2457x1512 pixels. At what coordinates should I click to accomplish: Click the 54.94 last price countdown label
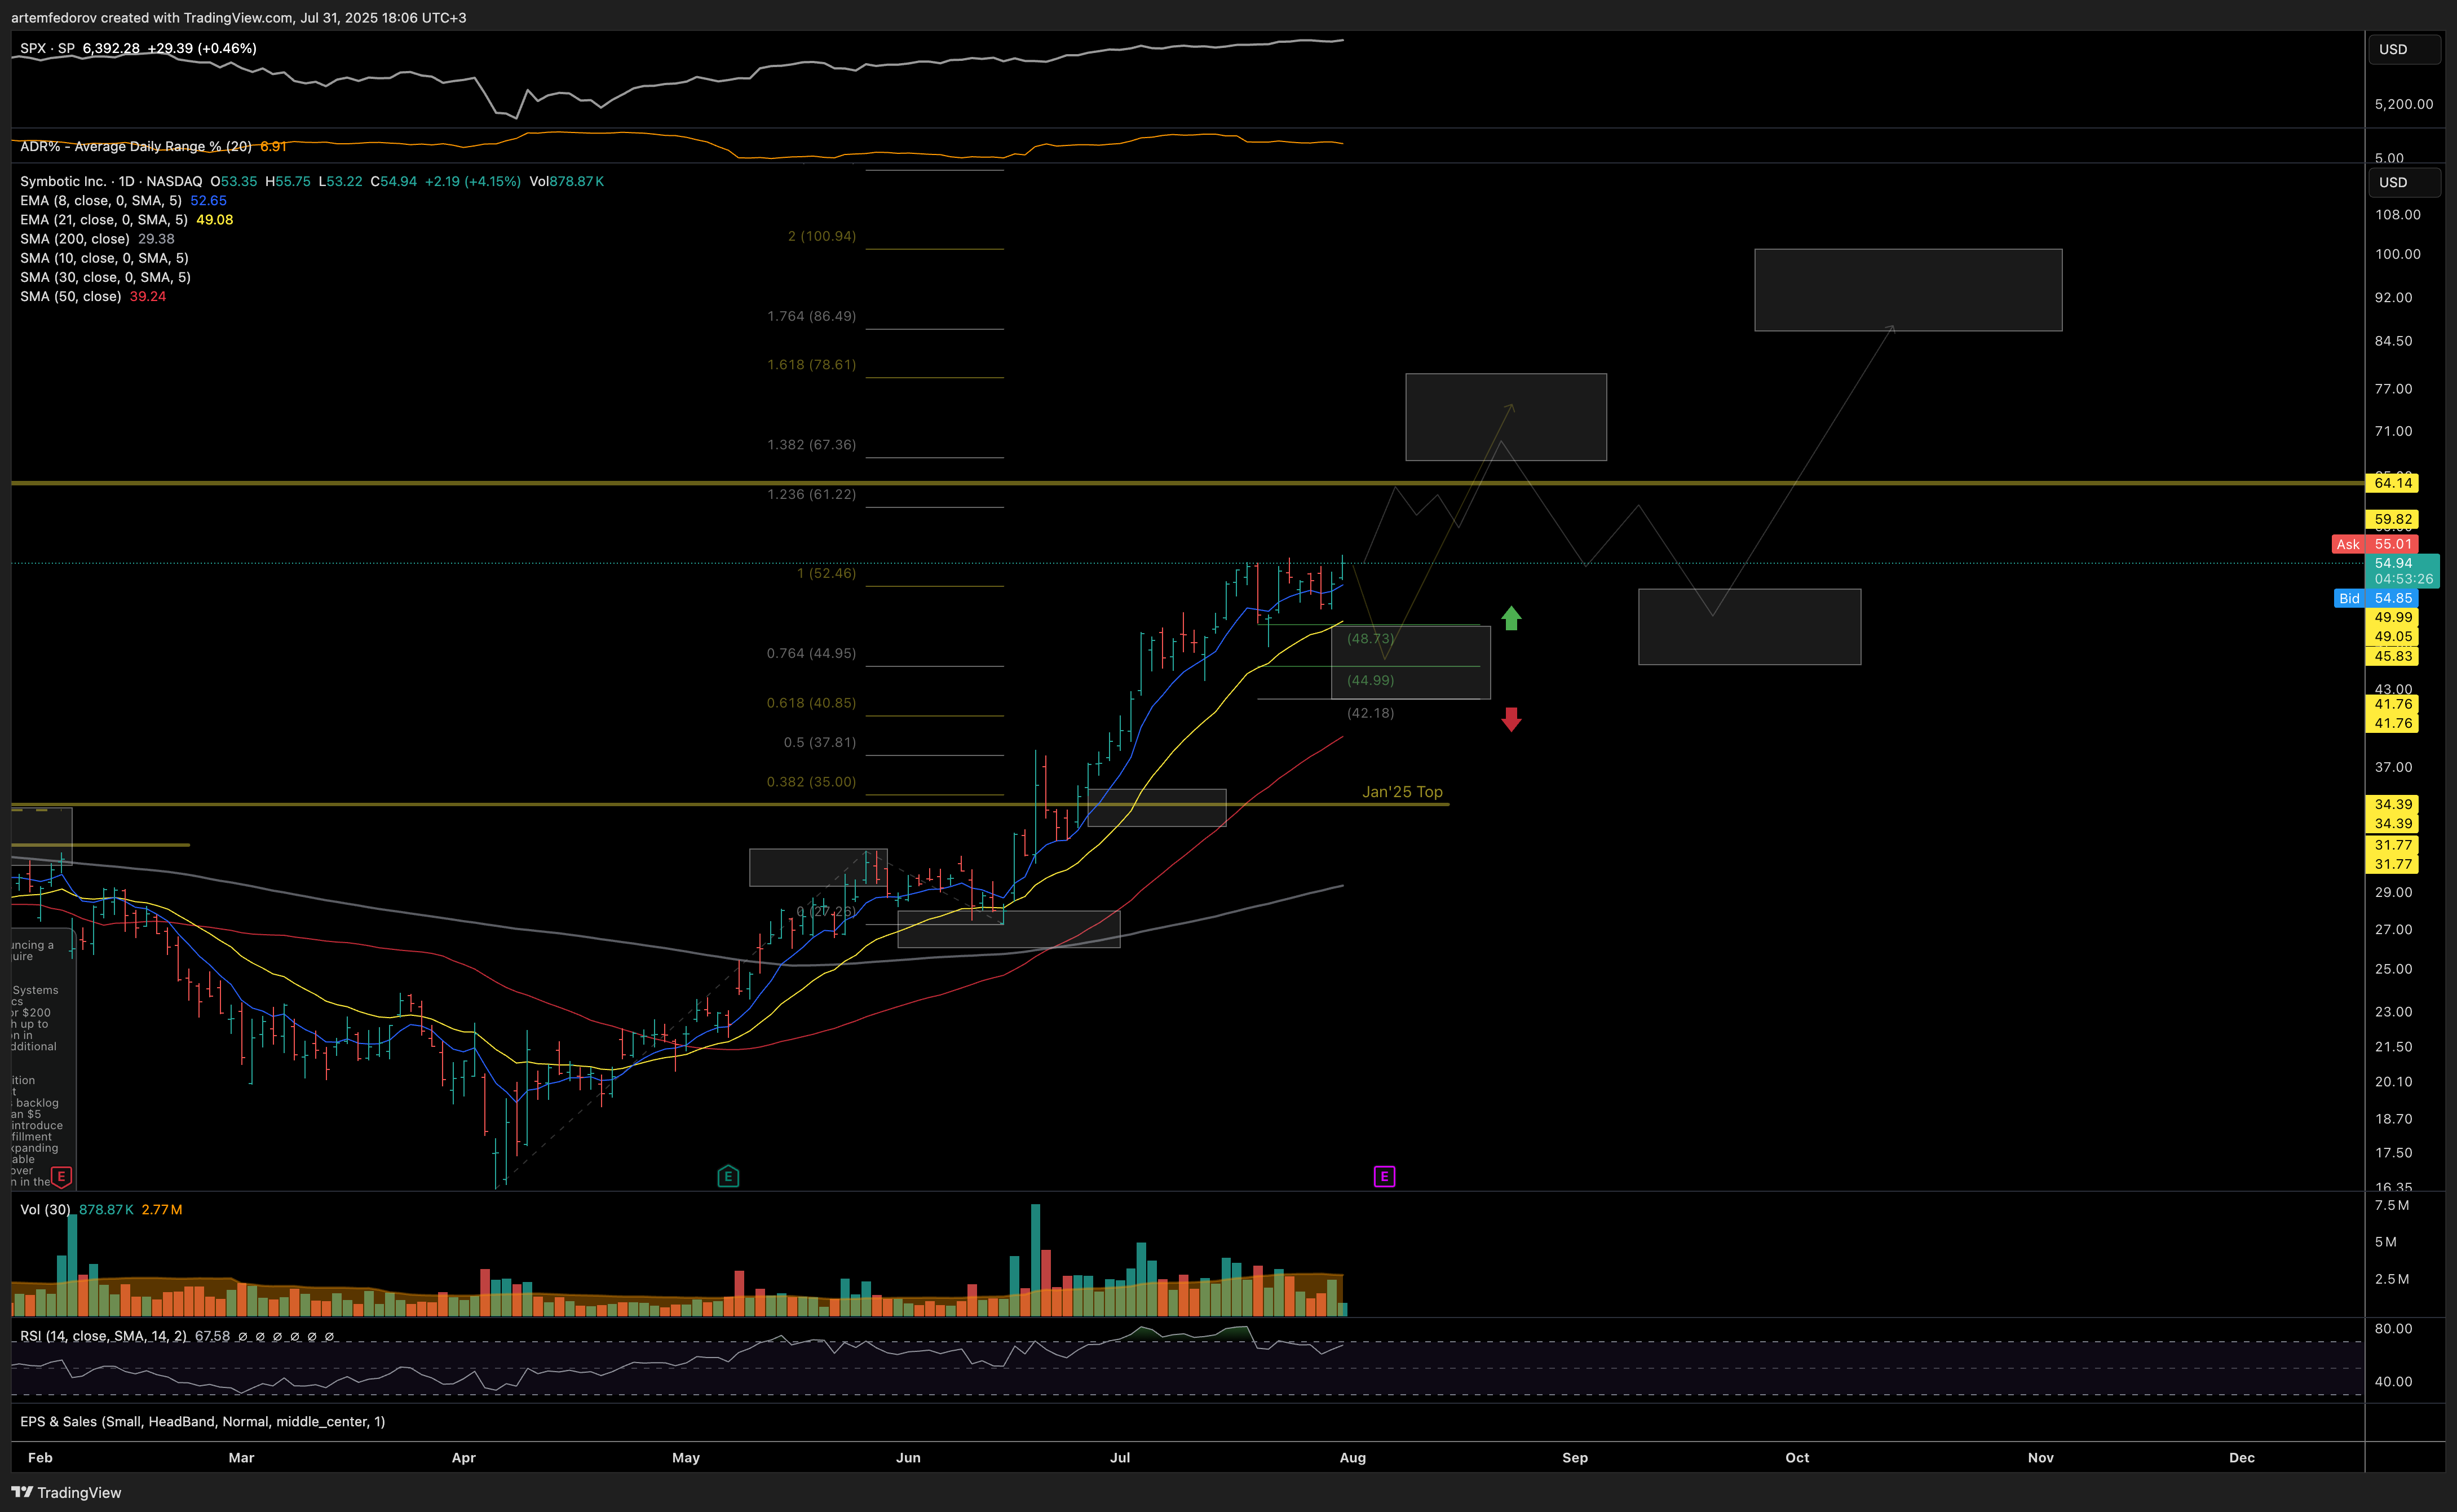click(x=2402, y=571)
